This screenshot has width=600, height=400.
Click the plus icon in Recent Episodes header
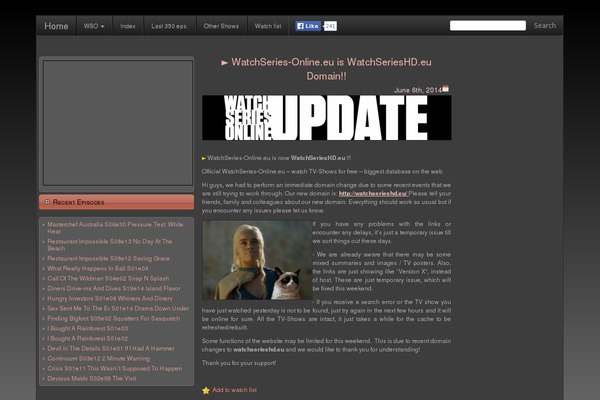(47, 202)
